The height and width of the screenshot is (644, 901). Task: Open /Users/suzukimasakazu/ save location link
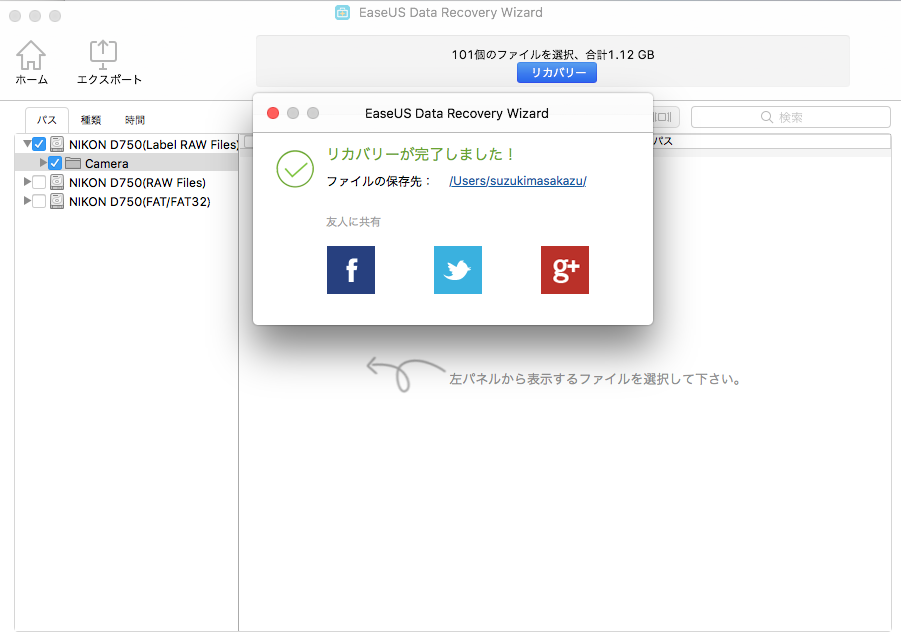(x=518, y=181)
